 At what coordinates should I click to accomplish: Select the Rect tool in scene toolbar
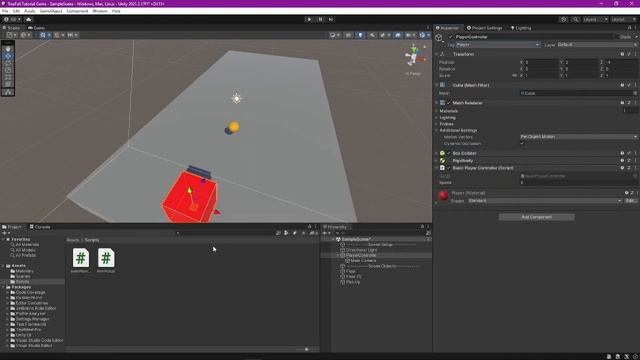(8, 77)
